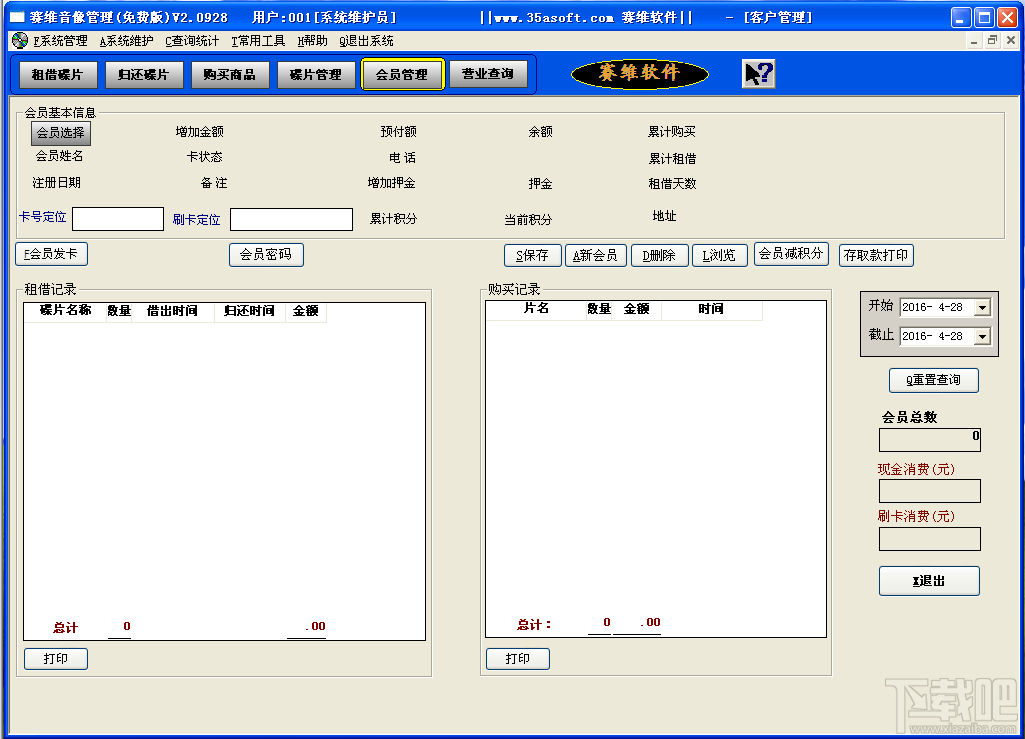Click the F会员发卡 button
Image resolution: width=1025 pixels, height=739 pixels.
[x=51, y=254]
